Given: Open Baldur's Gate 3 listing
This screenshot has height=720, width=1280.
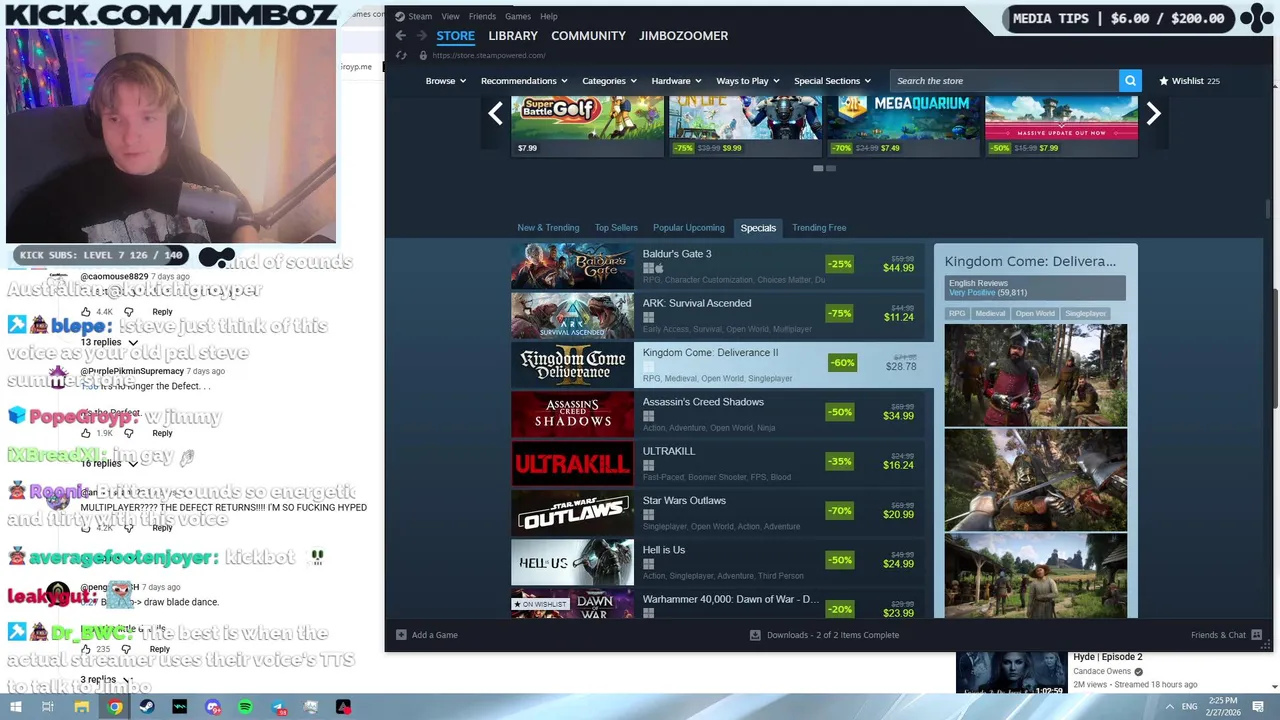Looking at the screenshot, I should pos(716,266).
